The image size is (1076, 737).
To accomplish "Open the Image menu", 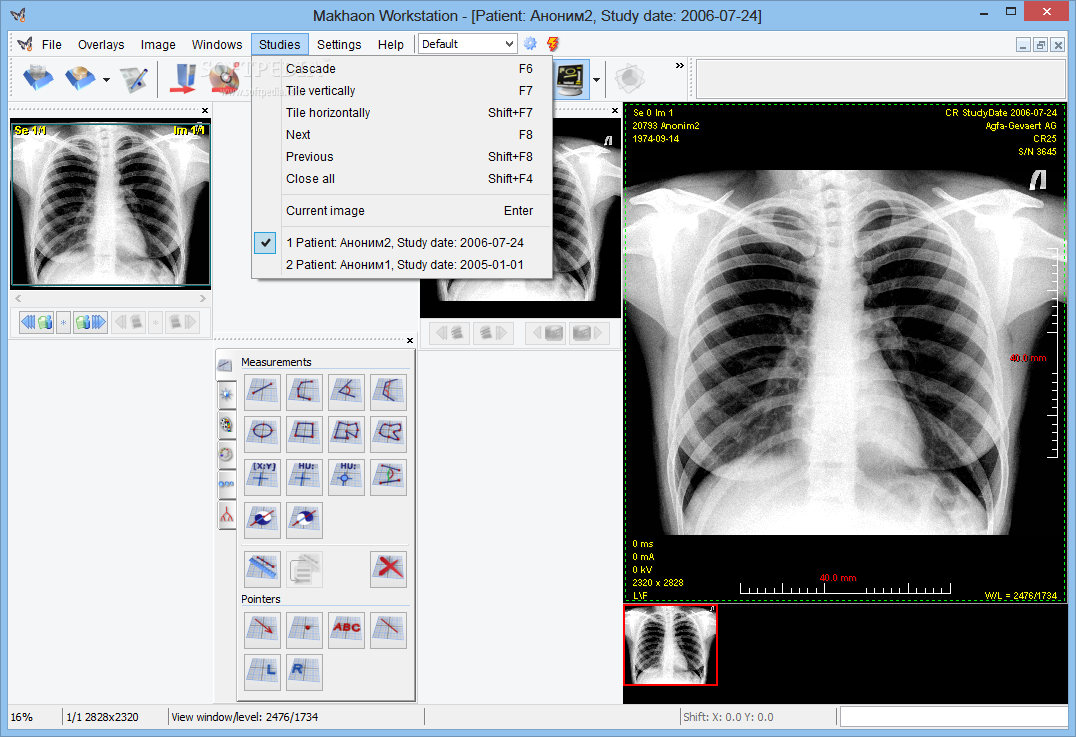I will [x=158, y=45].
